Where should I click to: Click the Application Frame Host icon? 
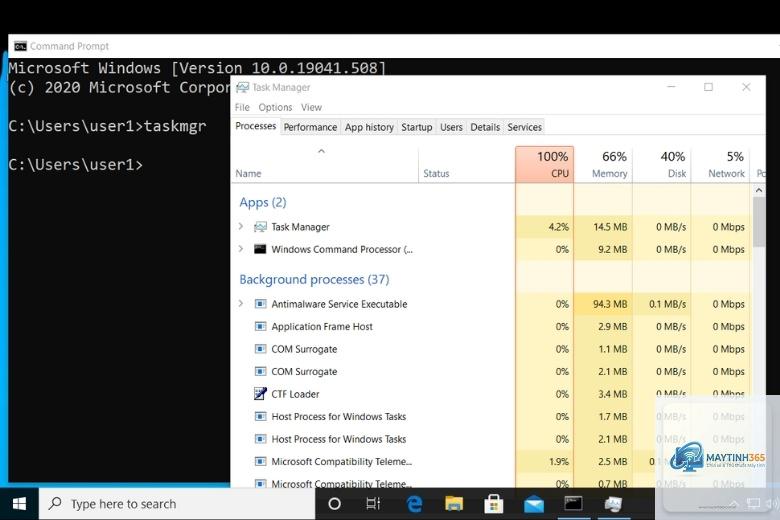coord(260,326)
